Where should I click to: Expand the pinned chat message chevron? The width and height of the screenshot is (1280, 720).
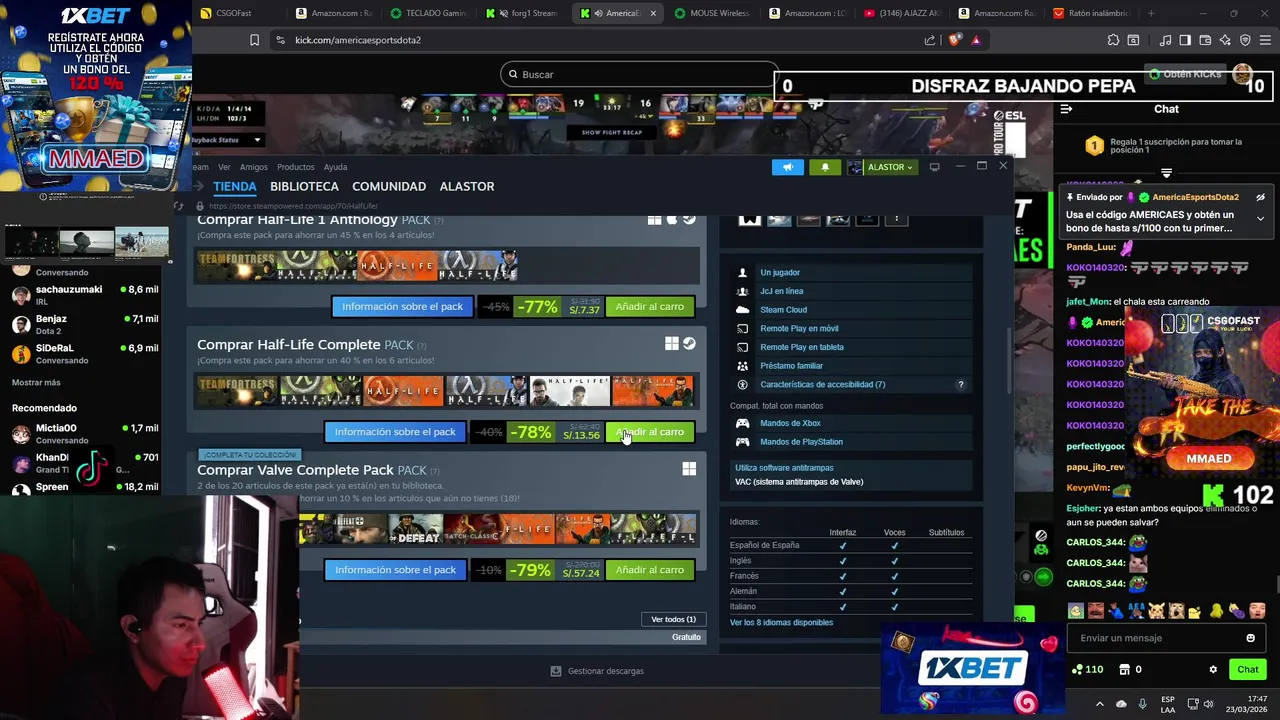[x=1261, y=219]
